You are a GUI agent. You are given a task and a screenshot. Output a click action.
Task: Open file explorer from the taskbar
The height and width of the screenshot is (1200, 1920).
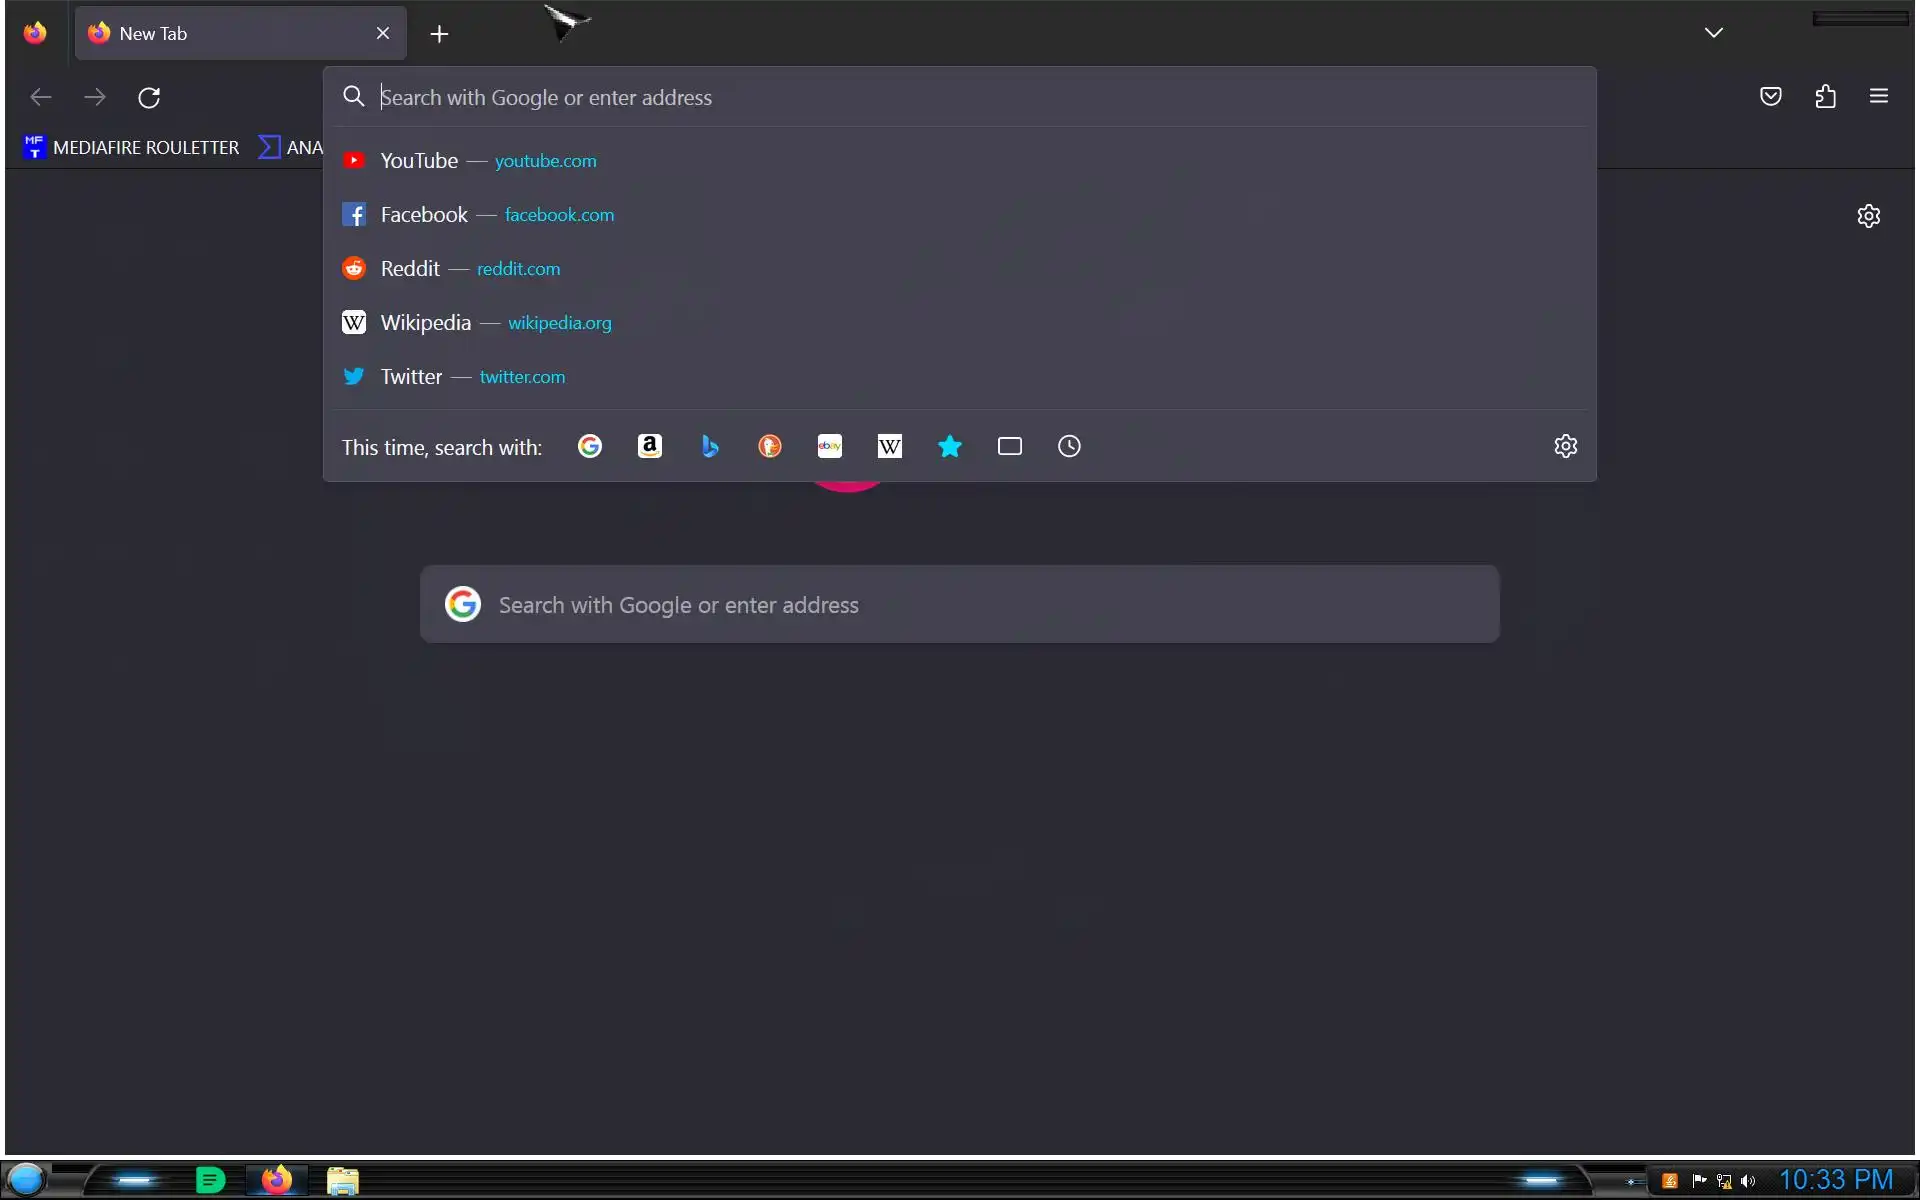(x=342, y=1180)
